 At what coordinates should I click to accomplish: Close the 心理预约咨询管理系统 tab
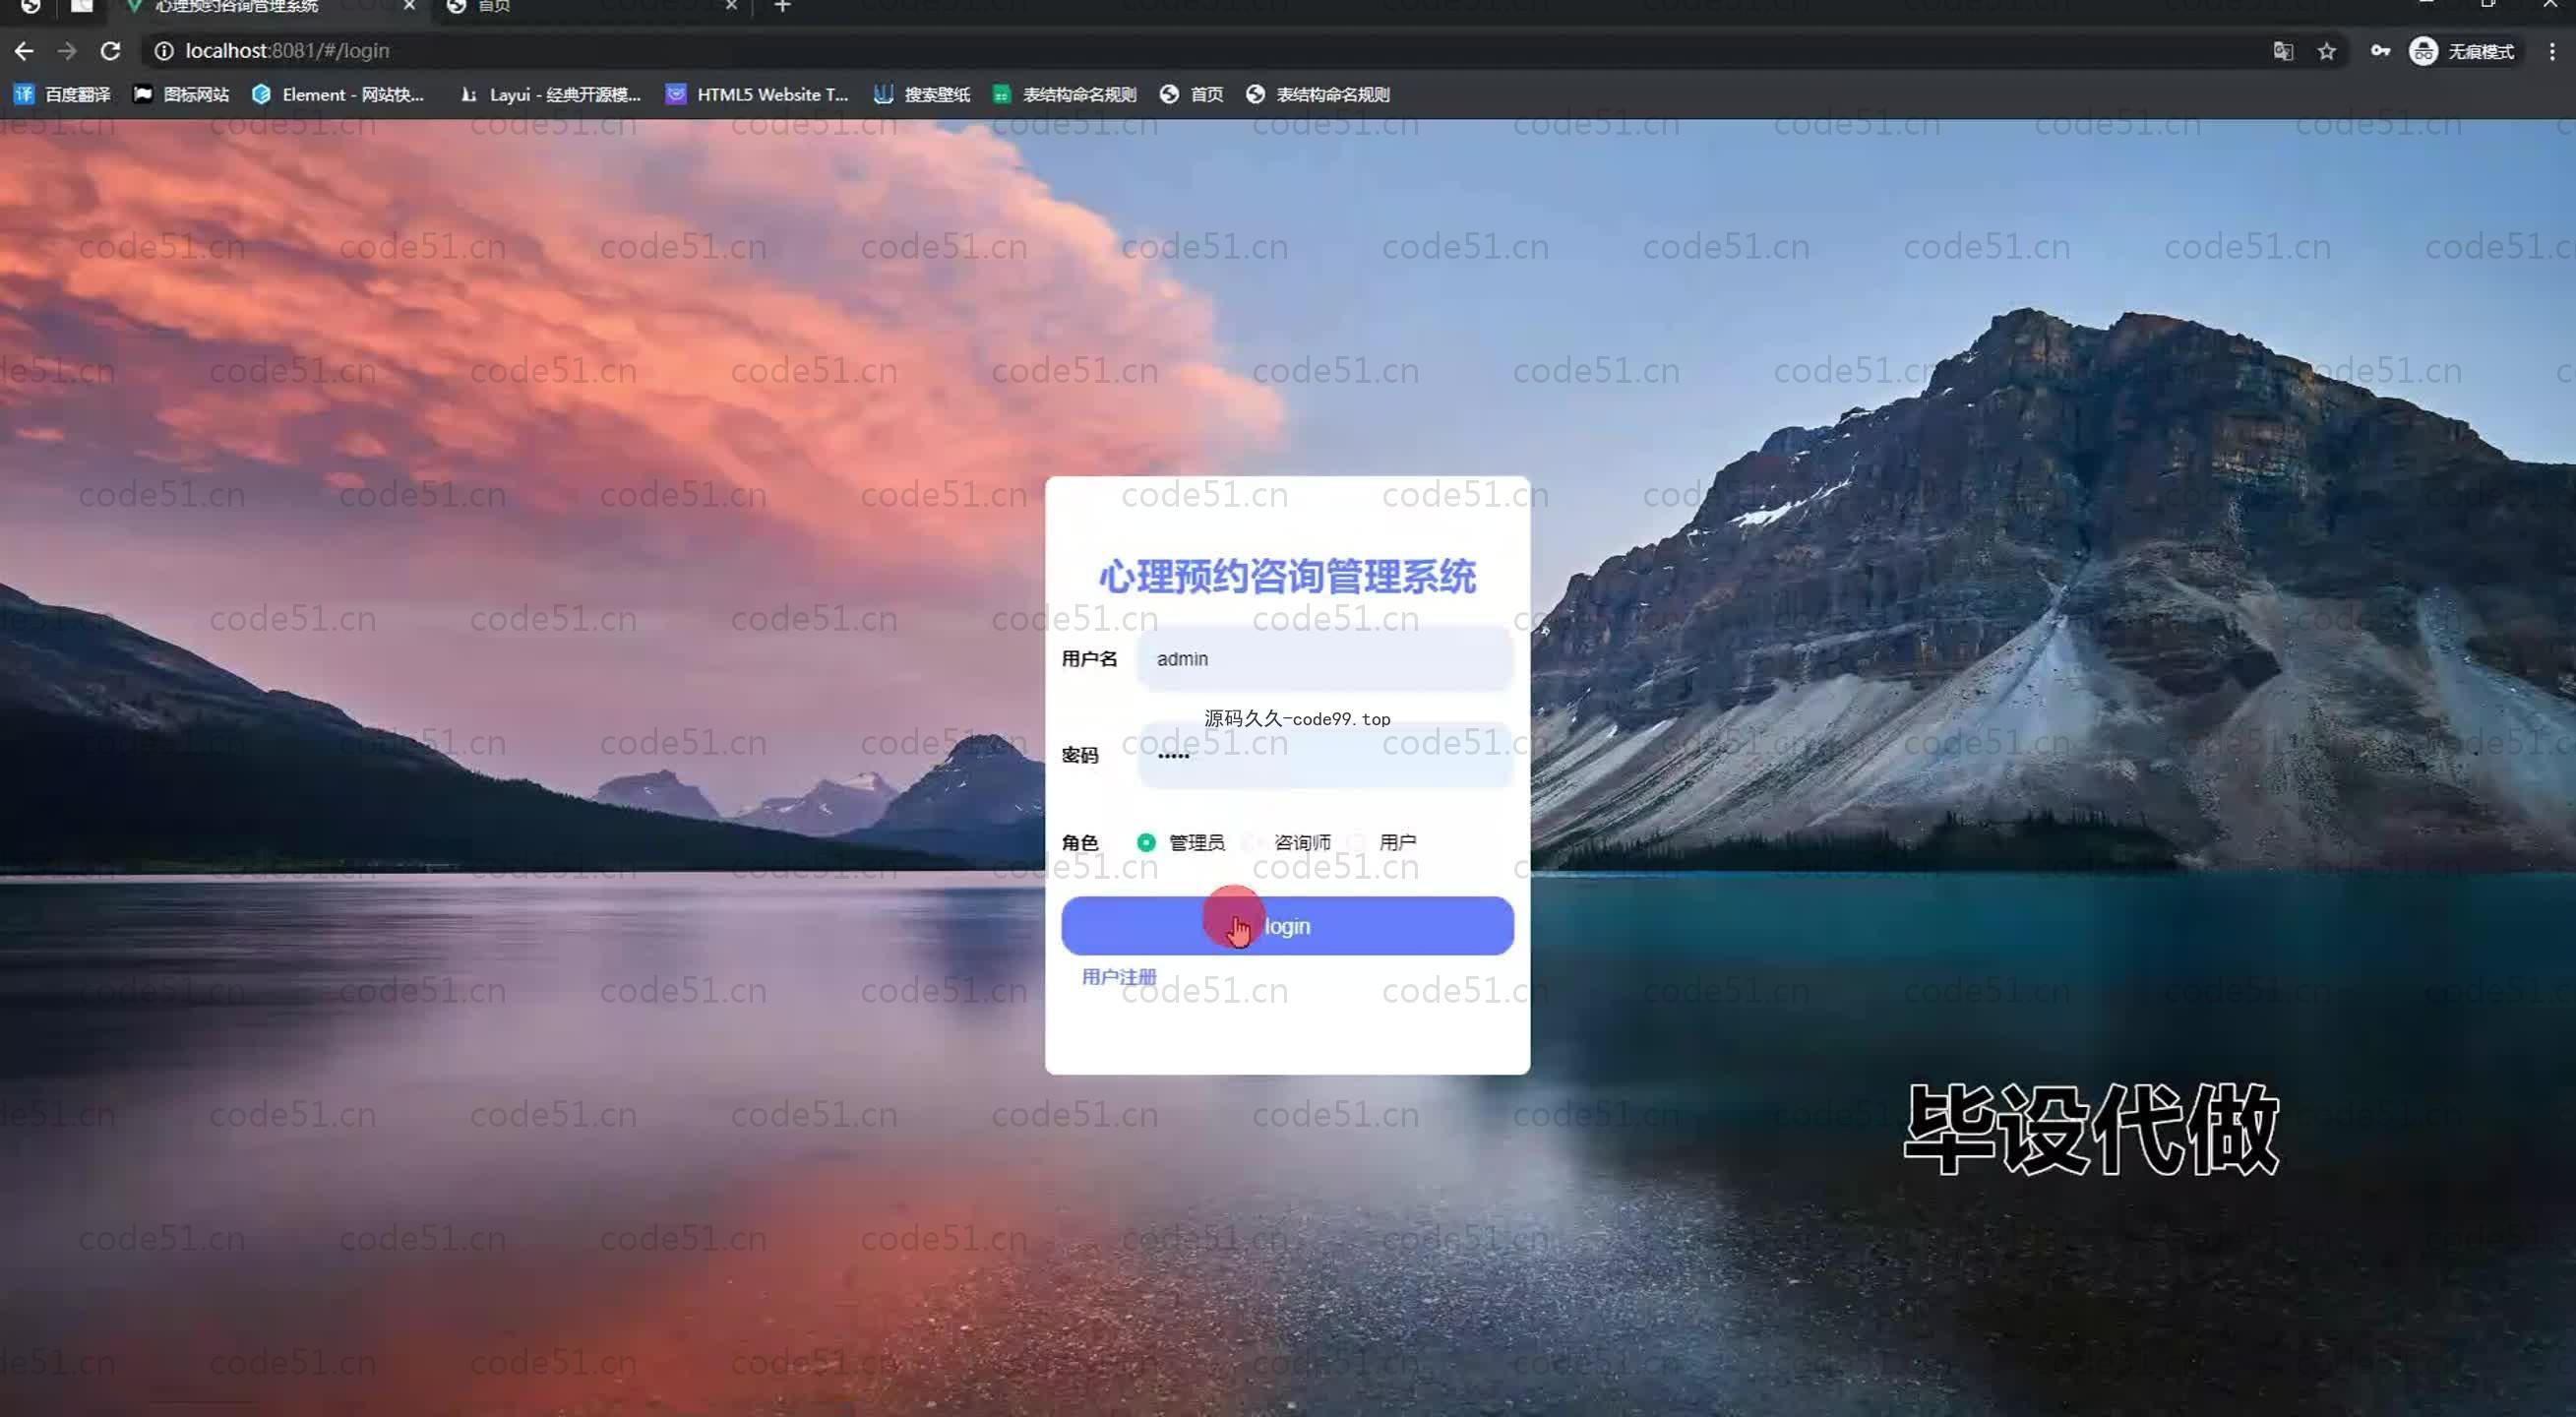coord(409,6)
